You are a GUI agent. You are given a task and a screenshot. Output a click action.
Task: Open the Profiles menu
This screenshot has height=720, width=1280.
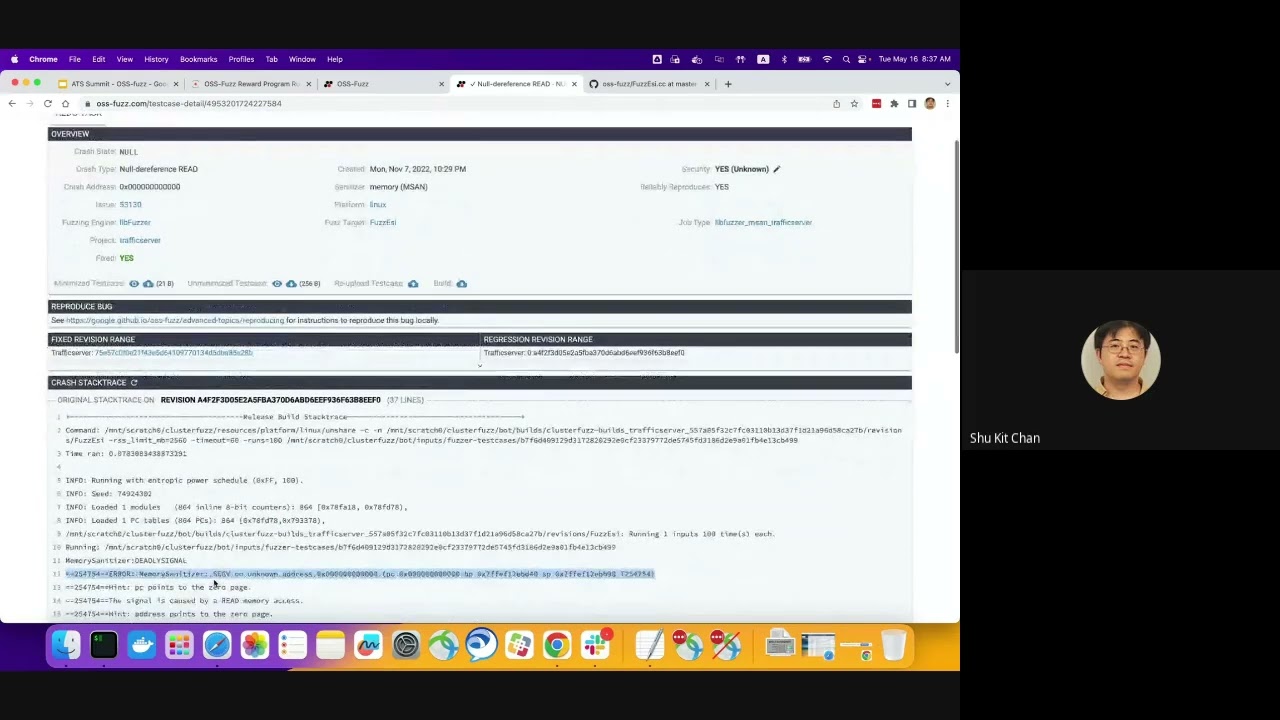pyautogui.click(x=241, y=59)
